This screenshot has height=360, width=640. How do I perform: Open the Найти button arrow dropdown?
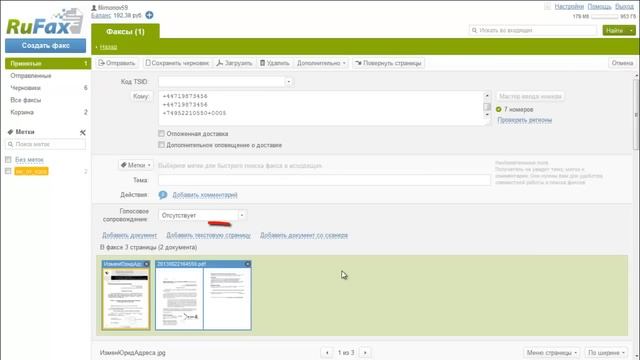point(631,31)
